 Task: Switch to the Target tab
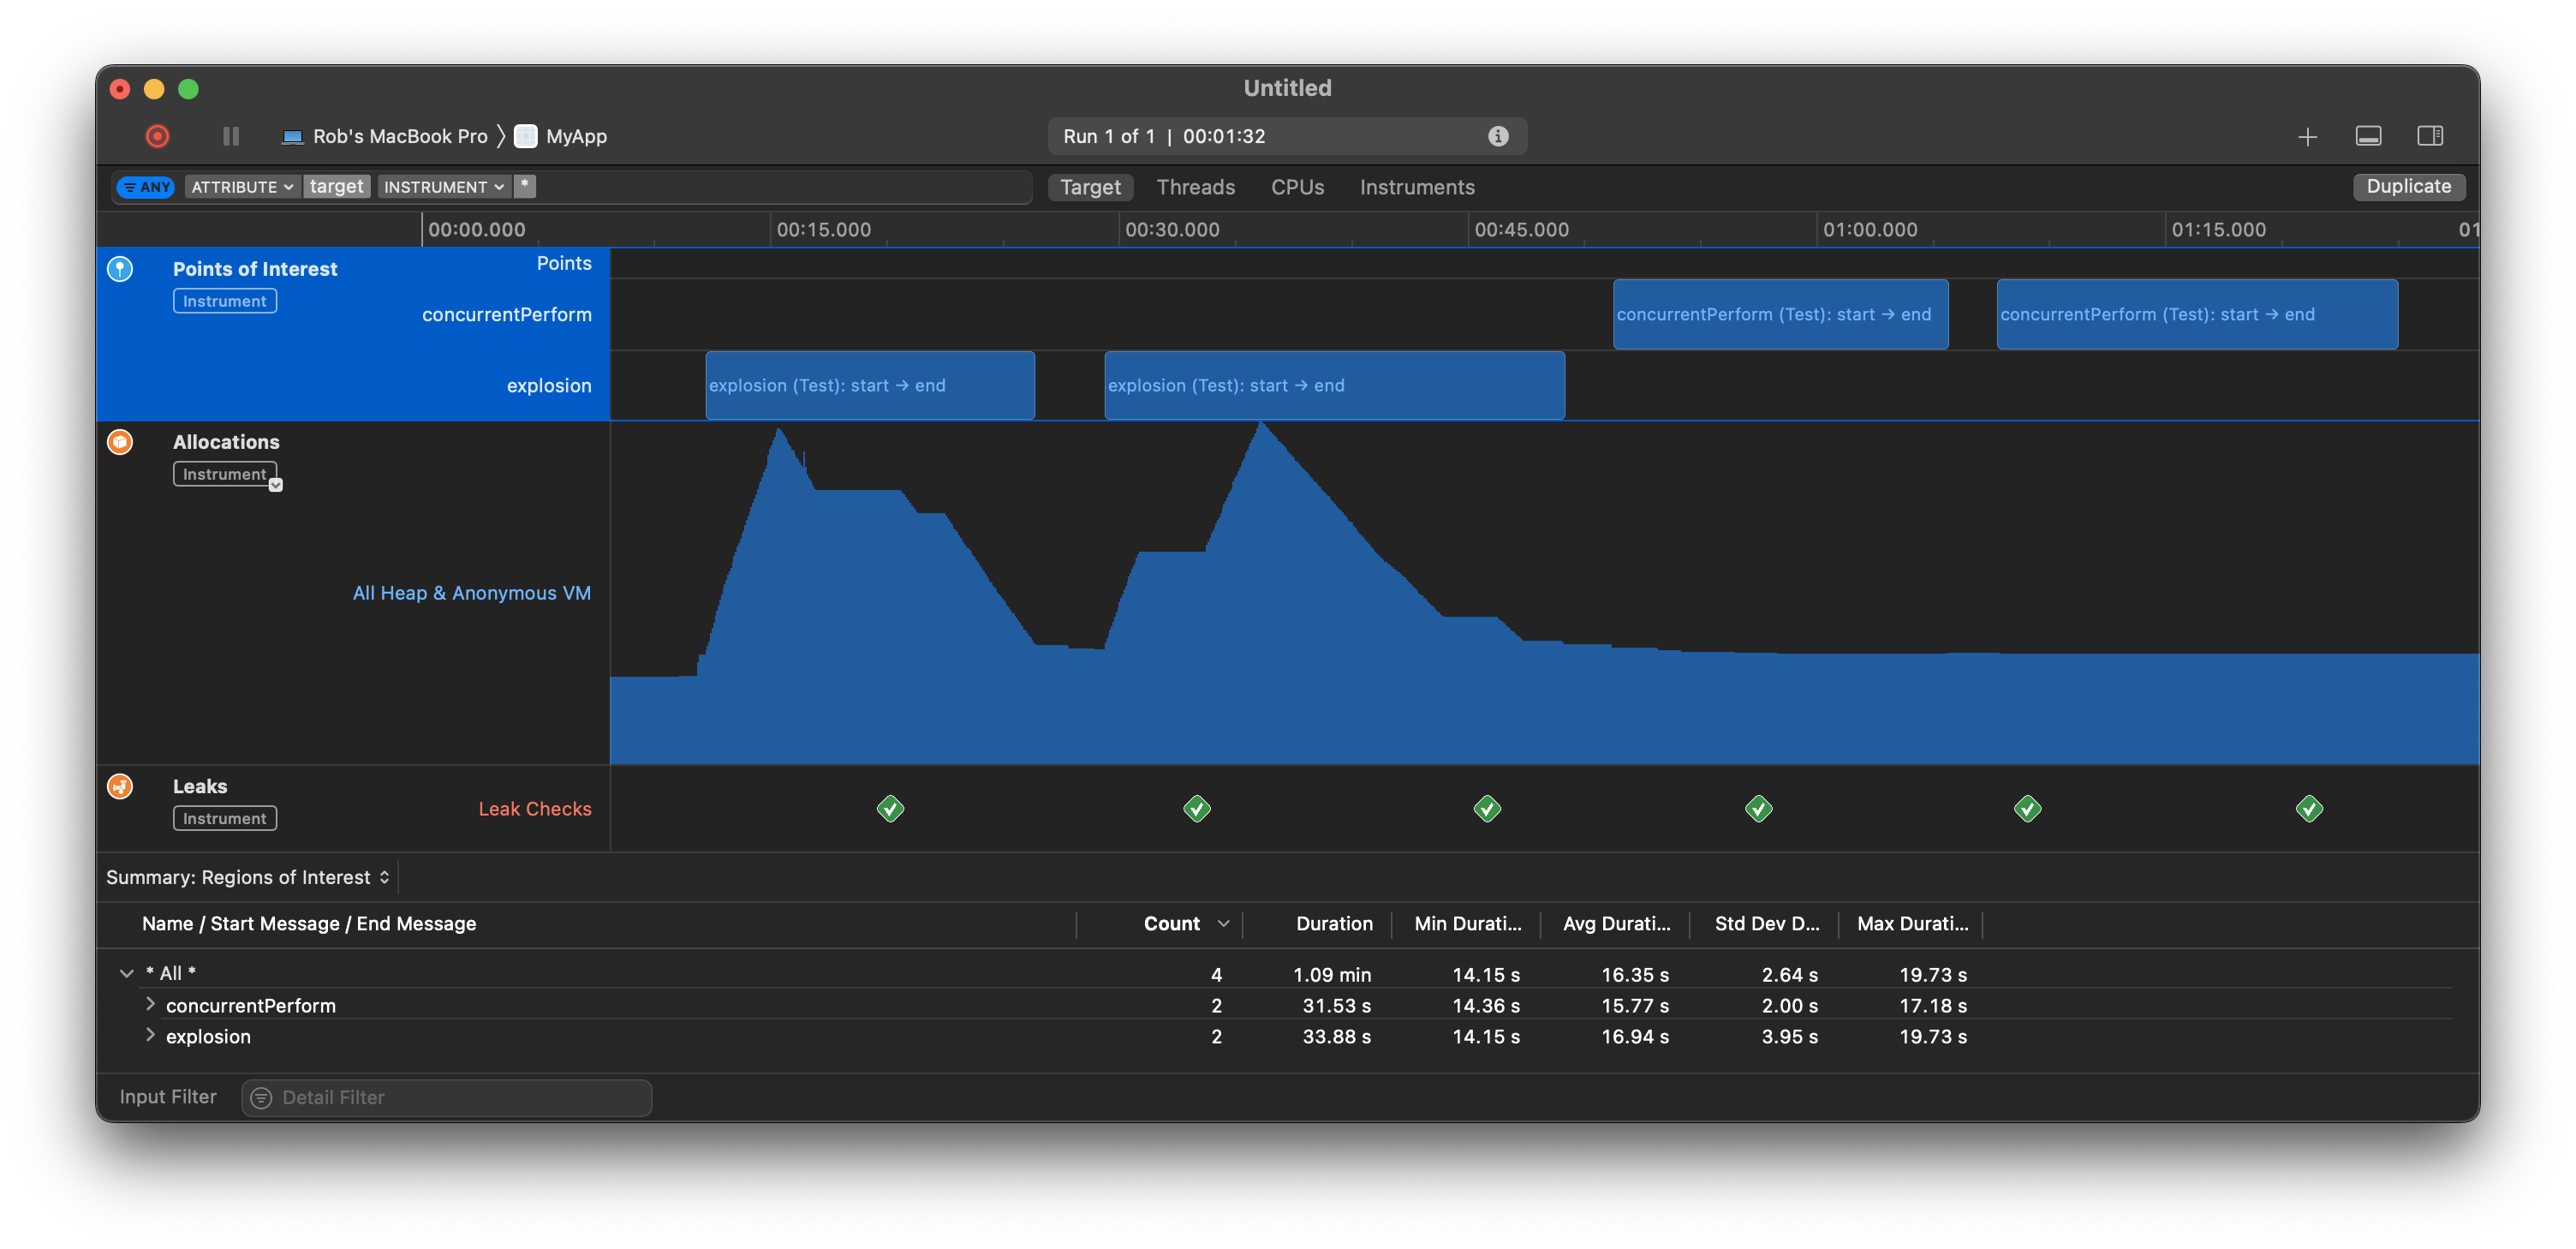point(1090,187)
